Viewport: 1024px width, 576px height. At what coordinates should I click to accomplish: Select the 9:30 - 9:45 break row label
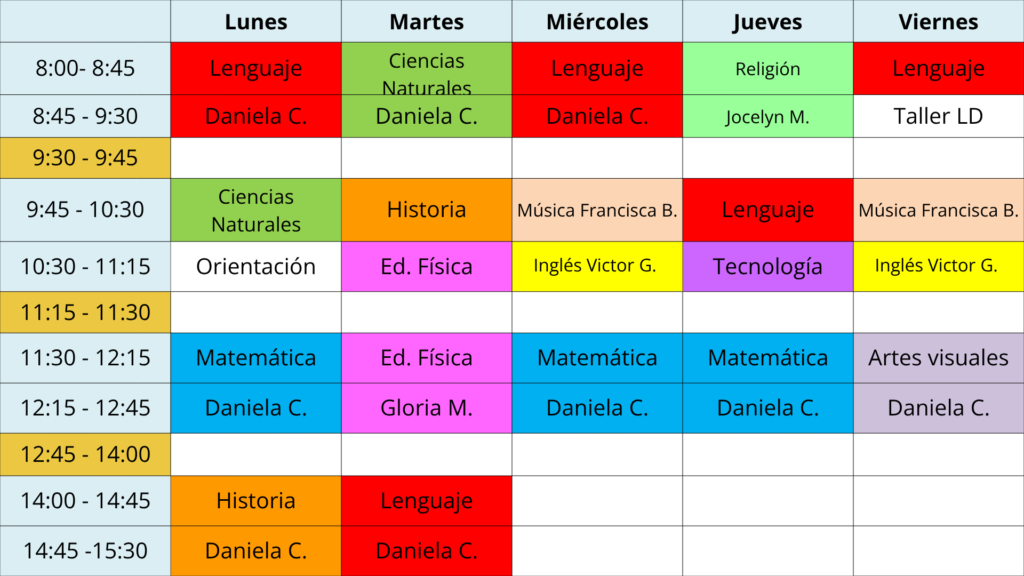coord(85,158)
